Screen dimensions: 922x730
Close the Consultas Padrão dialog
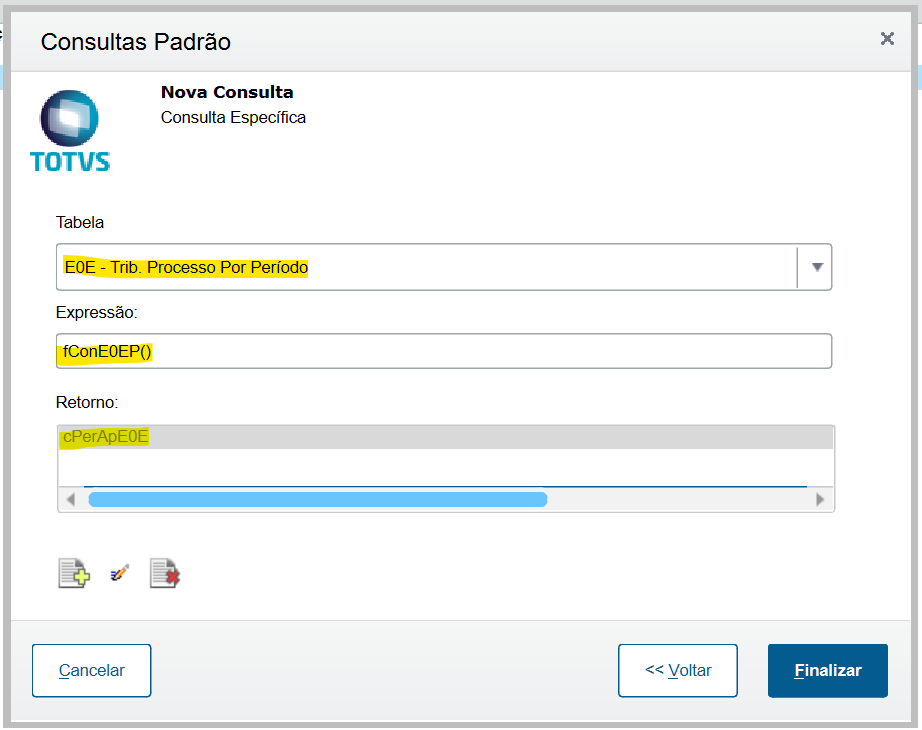click(x=887, y=39)
